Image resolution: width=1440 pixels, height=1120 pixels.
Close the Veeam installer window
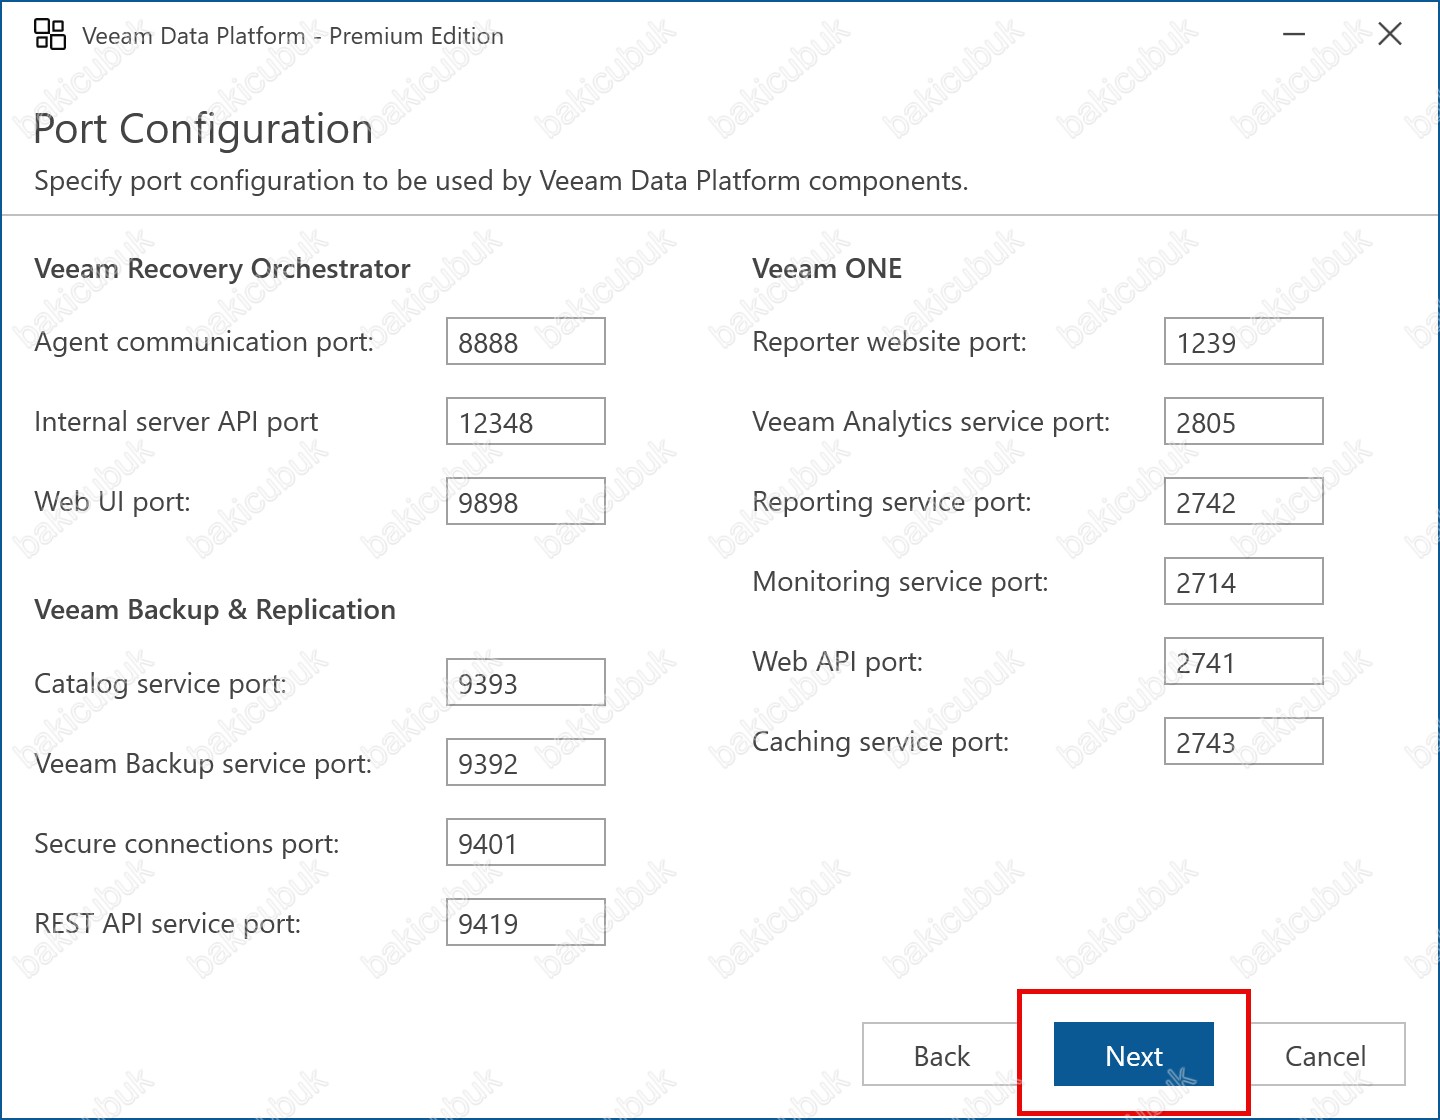(x=1389, y=35)
